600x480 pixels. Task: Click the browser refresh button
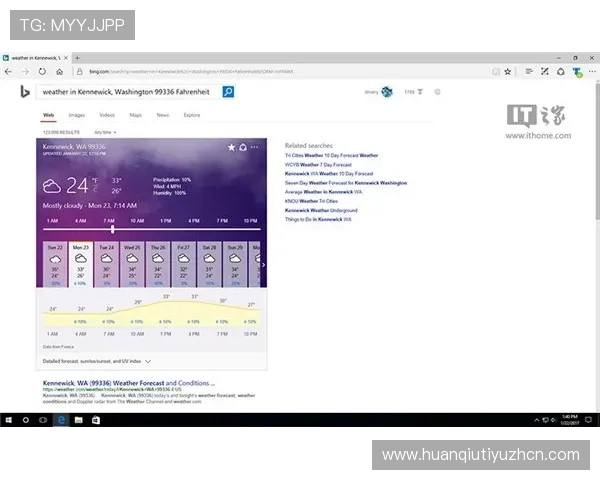(x=42, y=72)
